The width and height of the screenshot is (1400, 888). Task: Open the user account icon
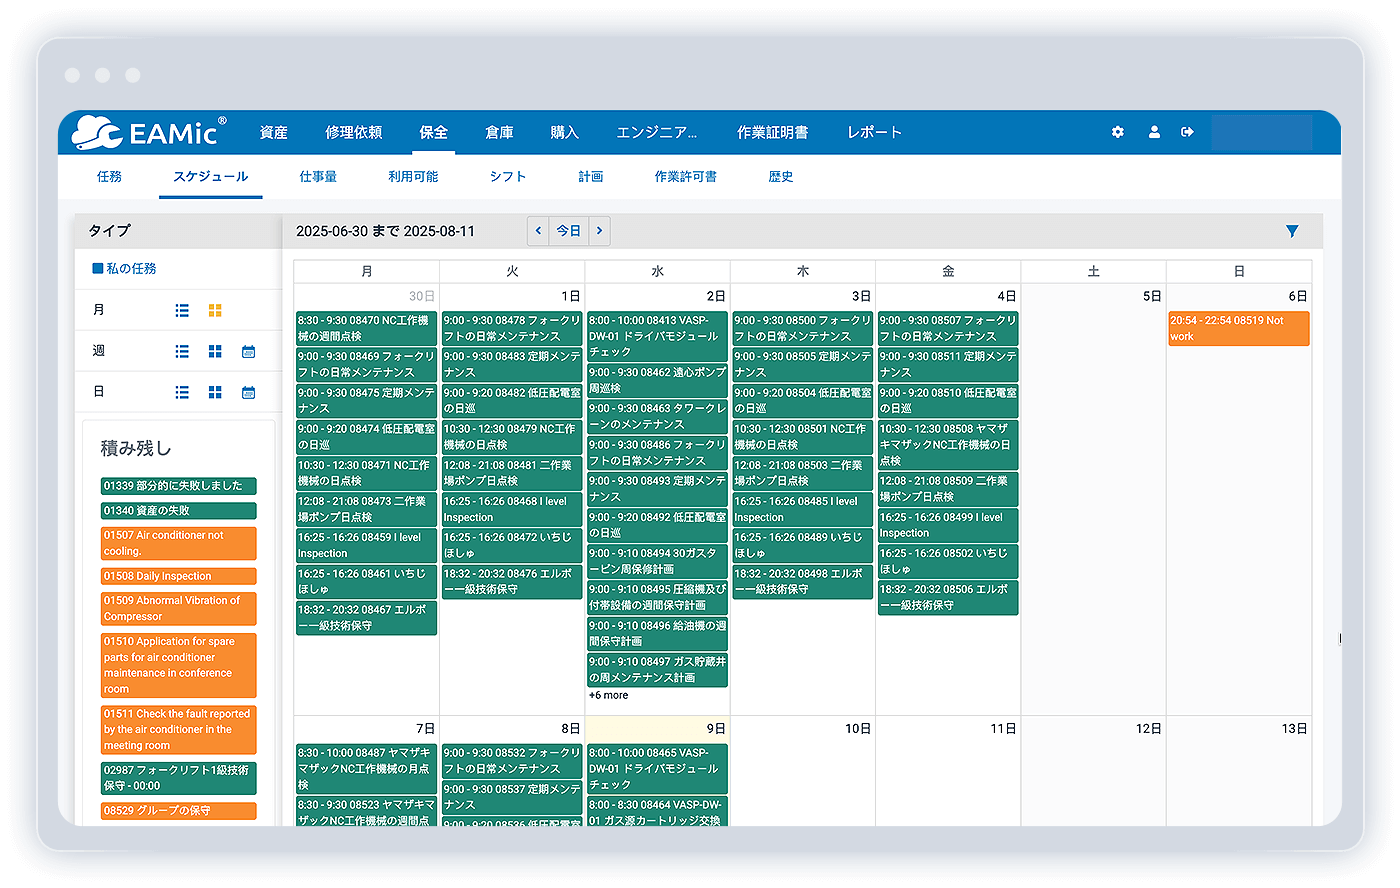pyautogui.click(x=1154, y=131)
